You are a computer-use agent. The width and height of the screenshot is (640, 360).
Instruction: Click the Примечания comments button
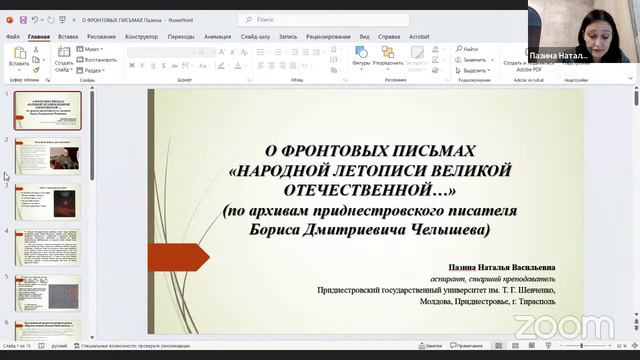coord(466,346)
